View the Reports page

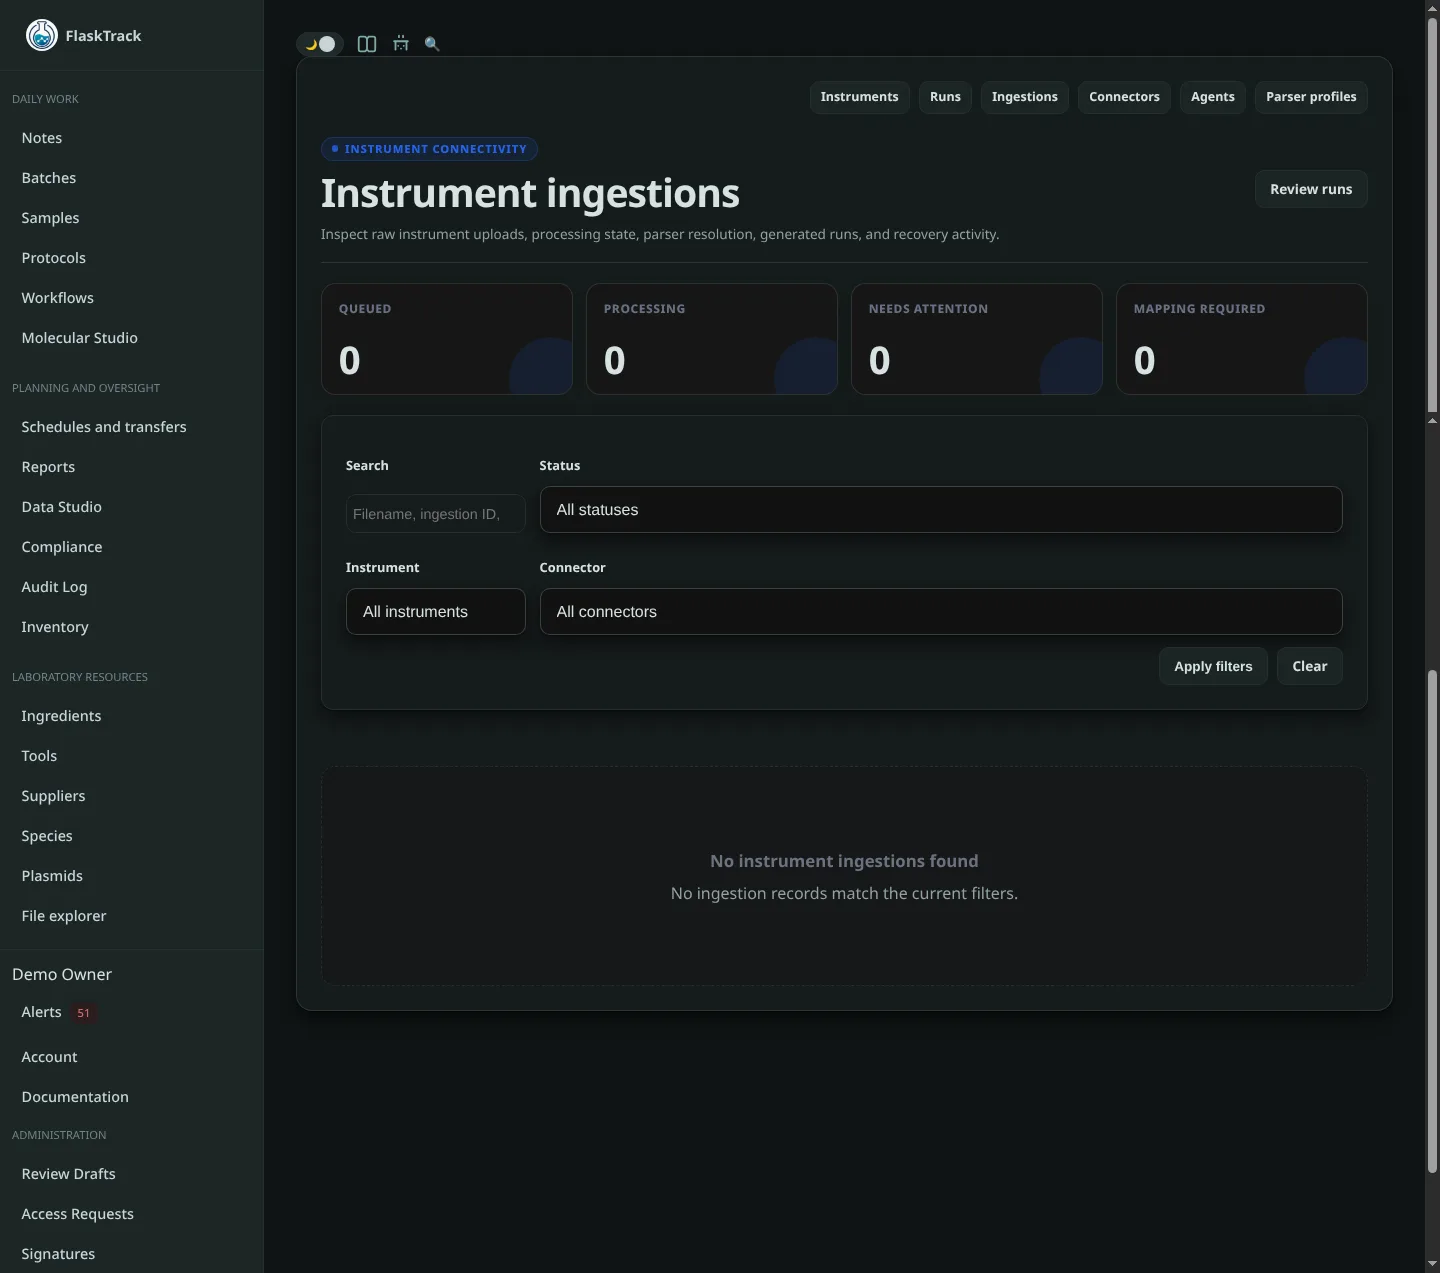tap(48, 467)
